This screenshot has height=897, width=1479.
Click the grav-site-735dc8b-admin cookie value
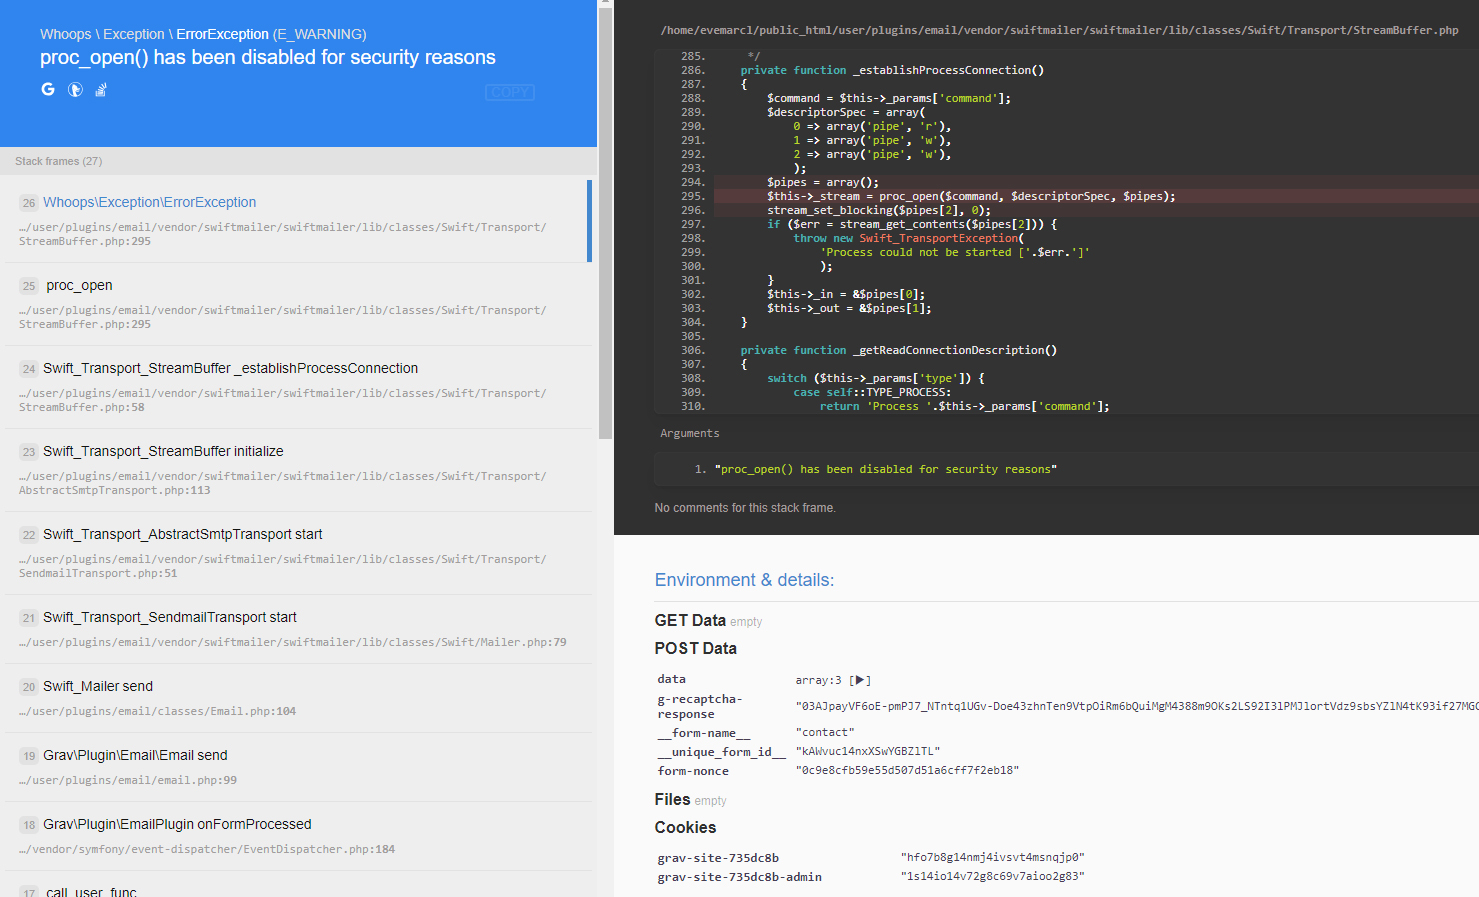pos(992,876)
